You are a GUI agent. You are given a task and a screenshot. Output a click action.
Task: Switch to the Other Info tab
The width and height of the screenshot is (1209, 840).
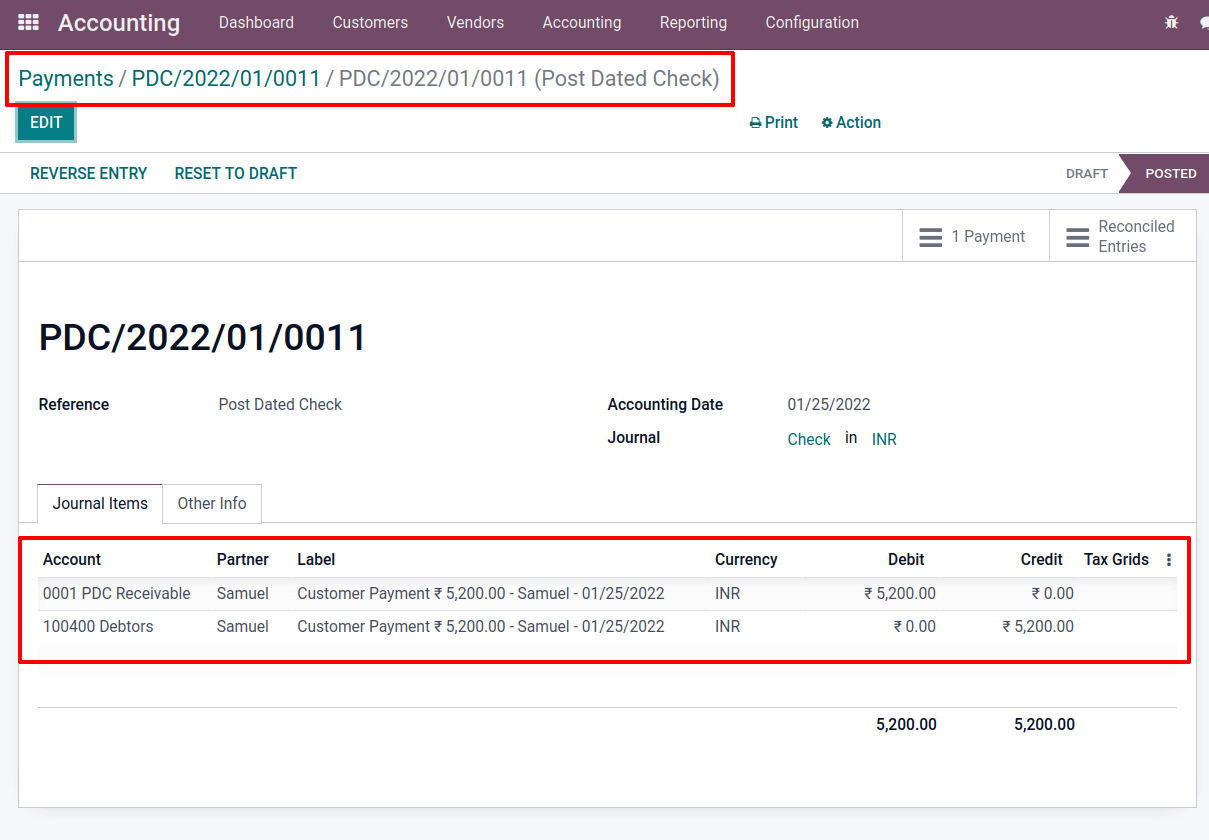[x=212, y=504]
